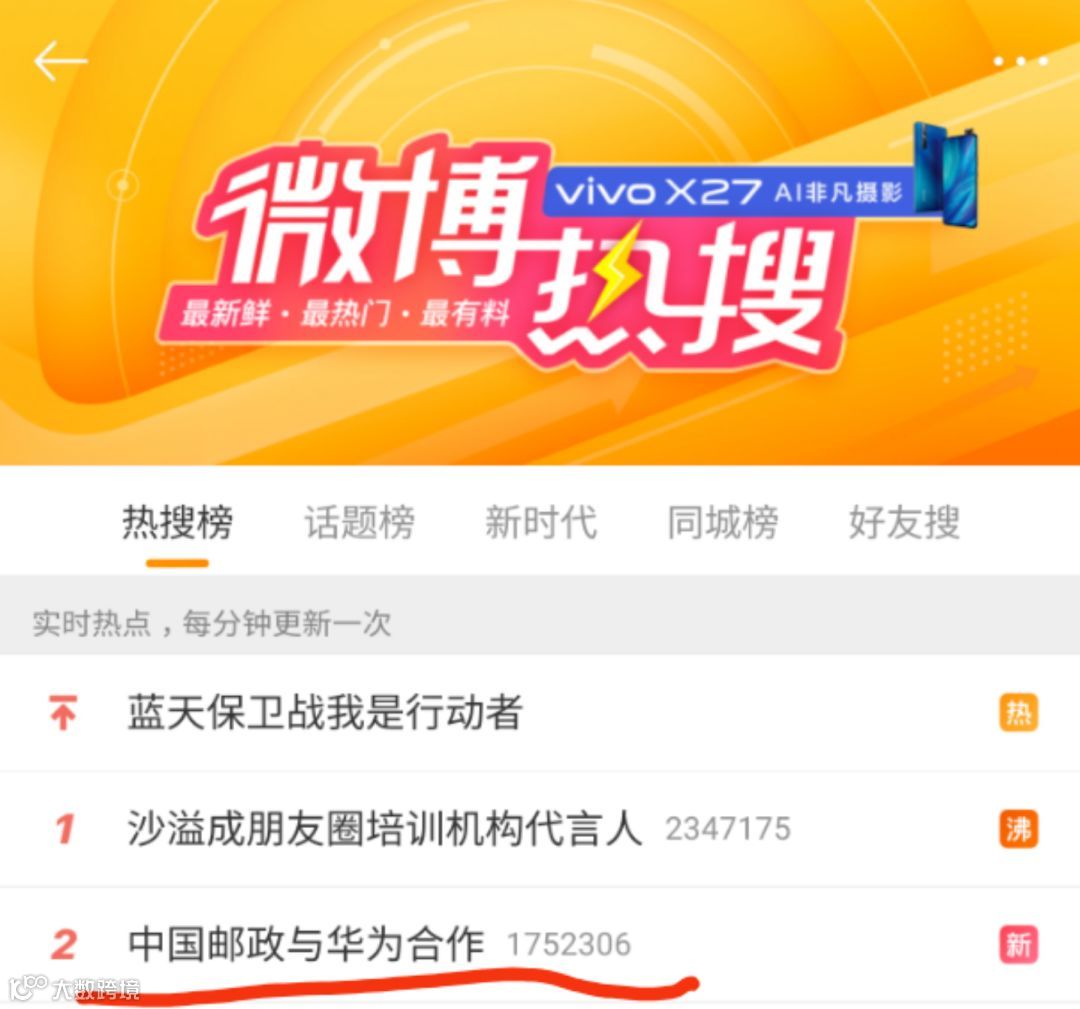Select the 热搜榜 tab

pos(178,522)
